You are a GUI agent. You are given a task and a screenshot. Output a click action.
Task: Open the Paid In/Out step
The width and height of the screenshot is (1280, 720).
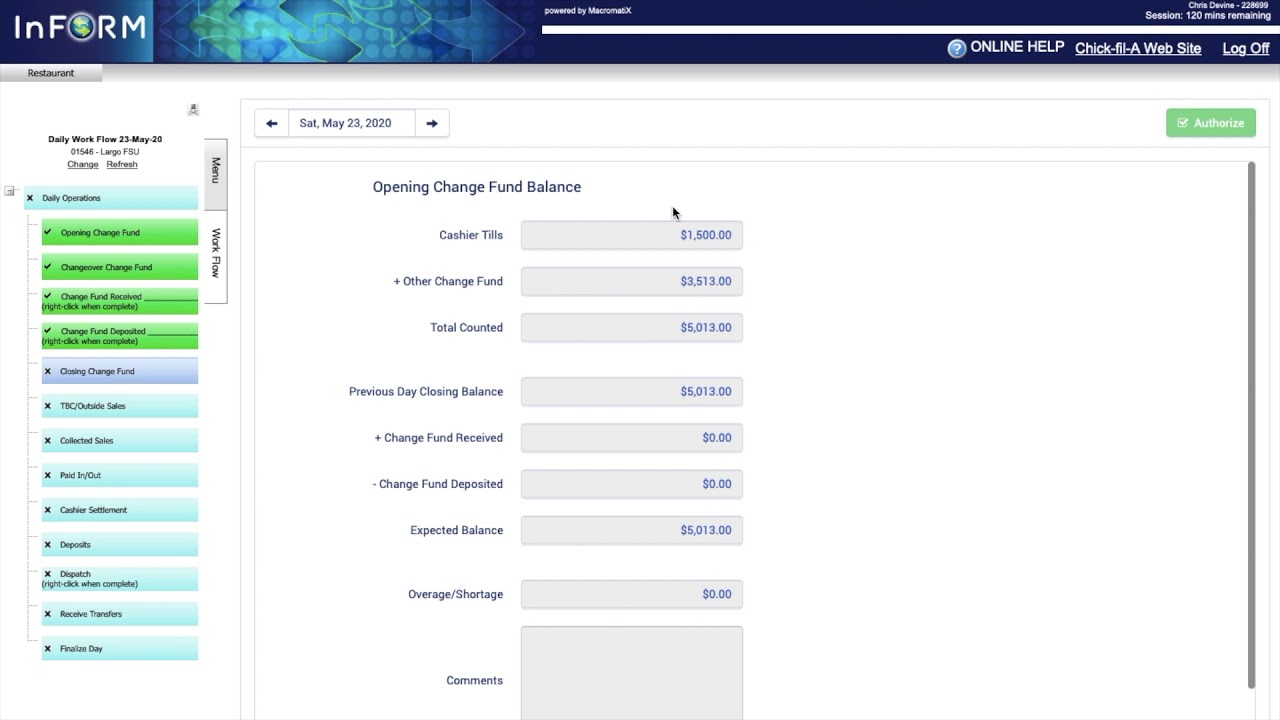(120, 475)
